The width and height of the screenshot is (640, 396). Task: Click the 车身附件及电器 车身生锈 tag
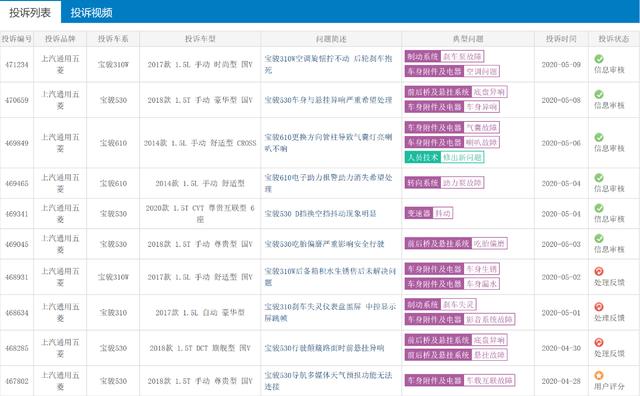[x=452, y=269]
